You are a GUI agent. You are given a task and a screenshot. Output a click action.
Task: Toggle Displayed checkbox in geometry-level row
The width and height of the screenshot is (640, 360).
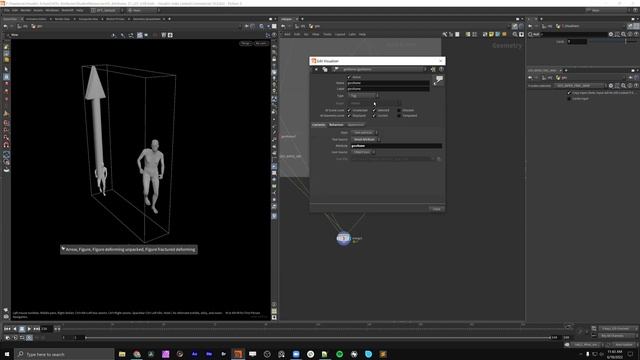tap(349, 116)
